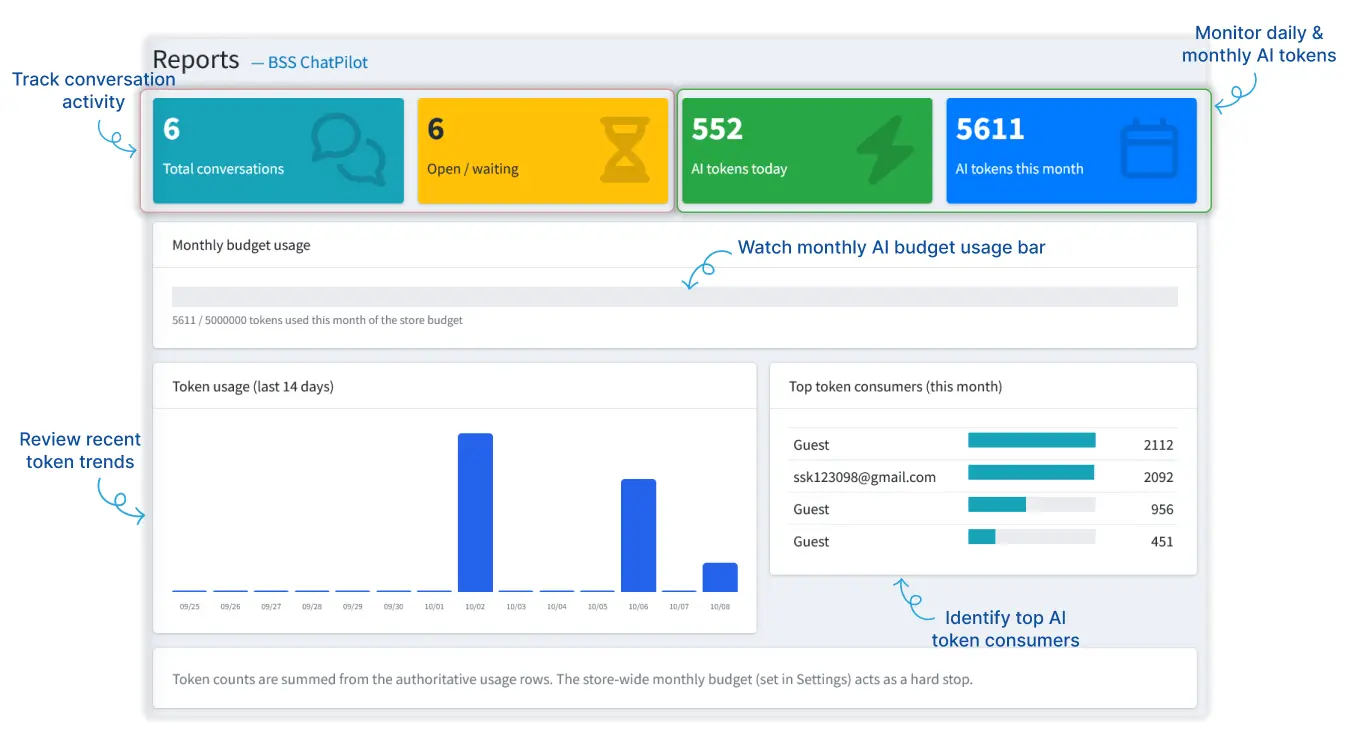Select the ssk123098@gmail.com consumer row
The image size is (1350, 750).
click(x=983, y=476)
